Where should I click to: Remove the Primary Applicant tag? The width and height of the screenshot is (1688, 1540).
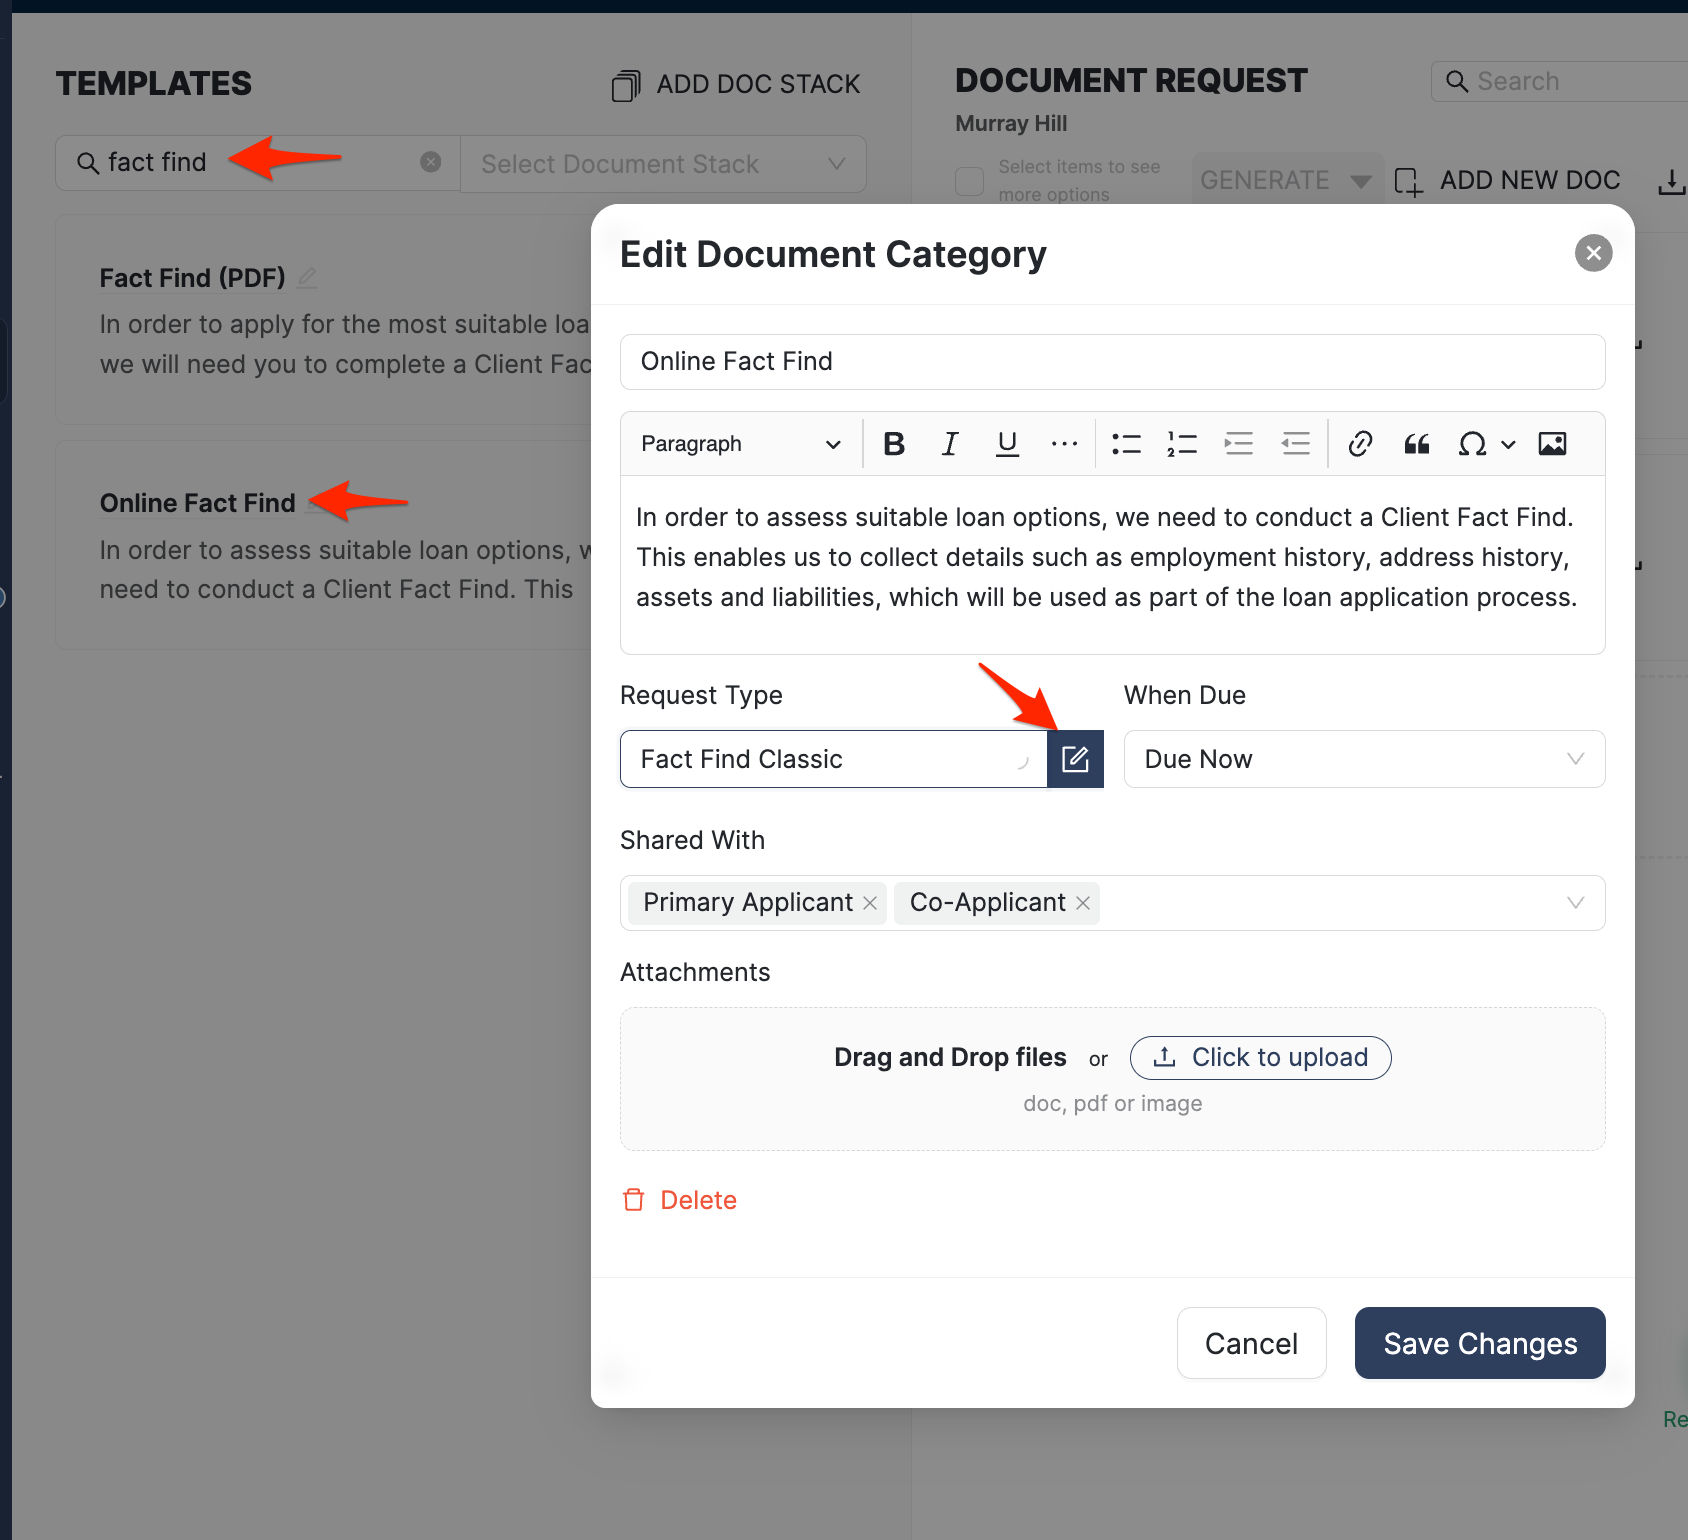coord(870,903)
